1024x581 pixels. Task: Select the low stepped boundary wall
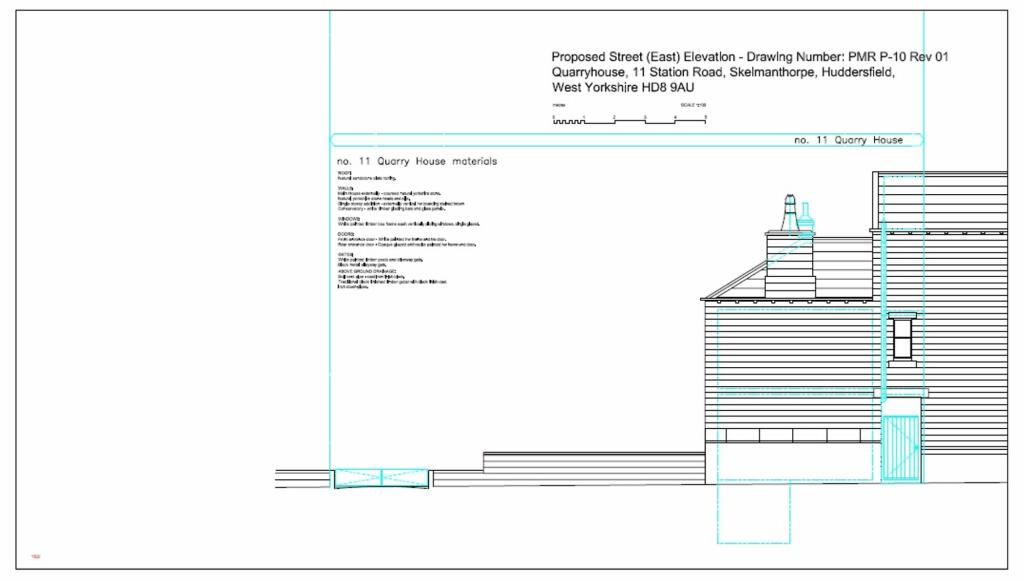[593, 463]
